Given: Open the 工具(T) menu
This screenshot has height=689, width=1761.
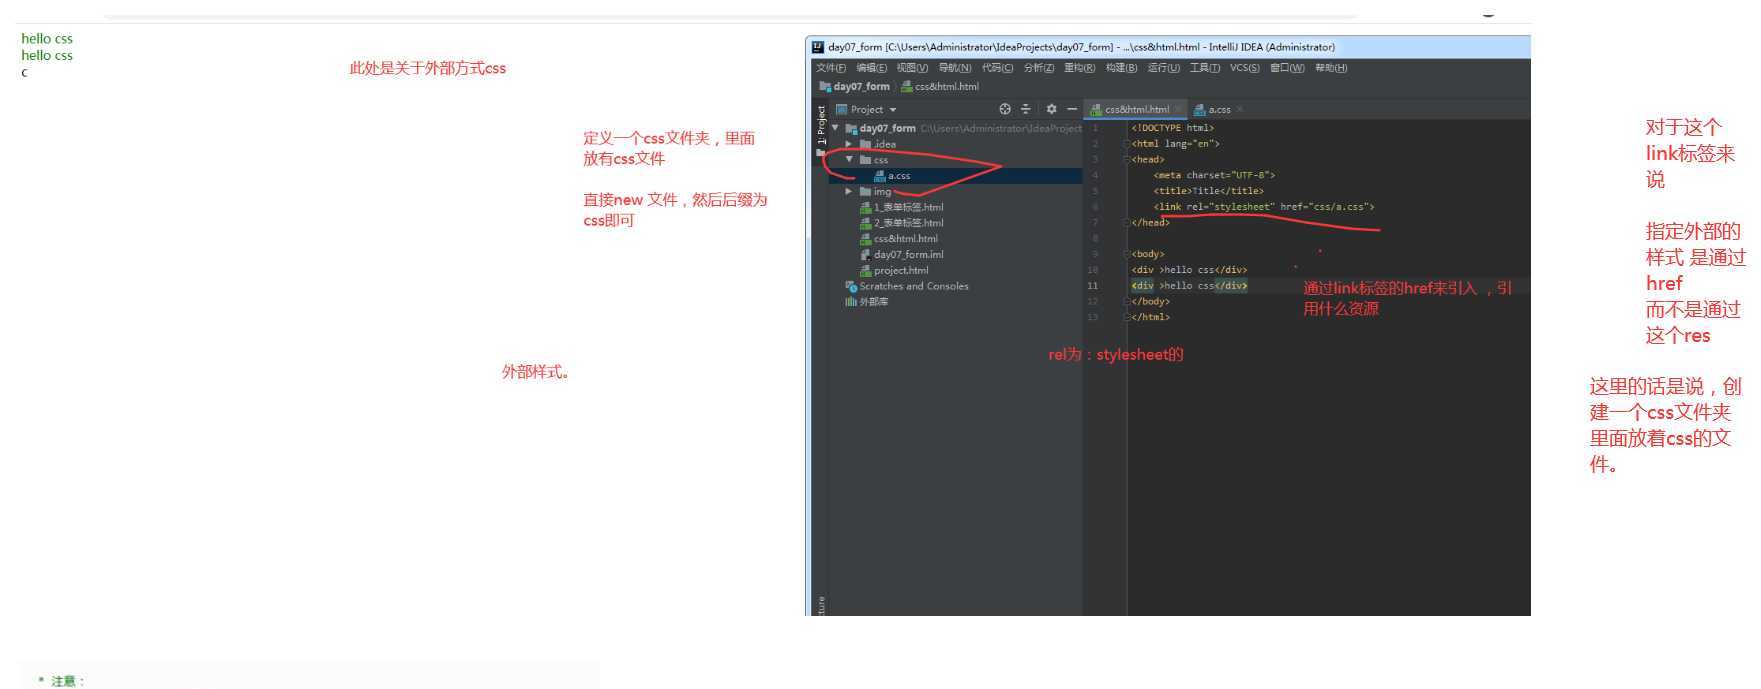Looking at the screenshot, I should pyautogui.click(x=1205, y=68).
